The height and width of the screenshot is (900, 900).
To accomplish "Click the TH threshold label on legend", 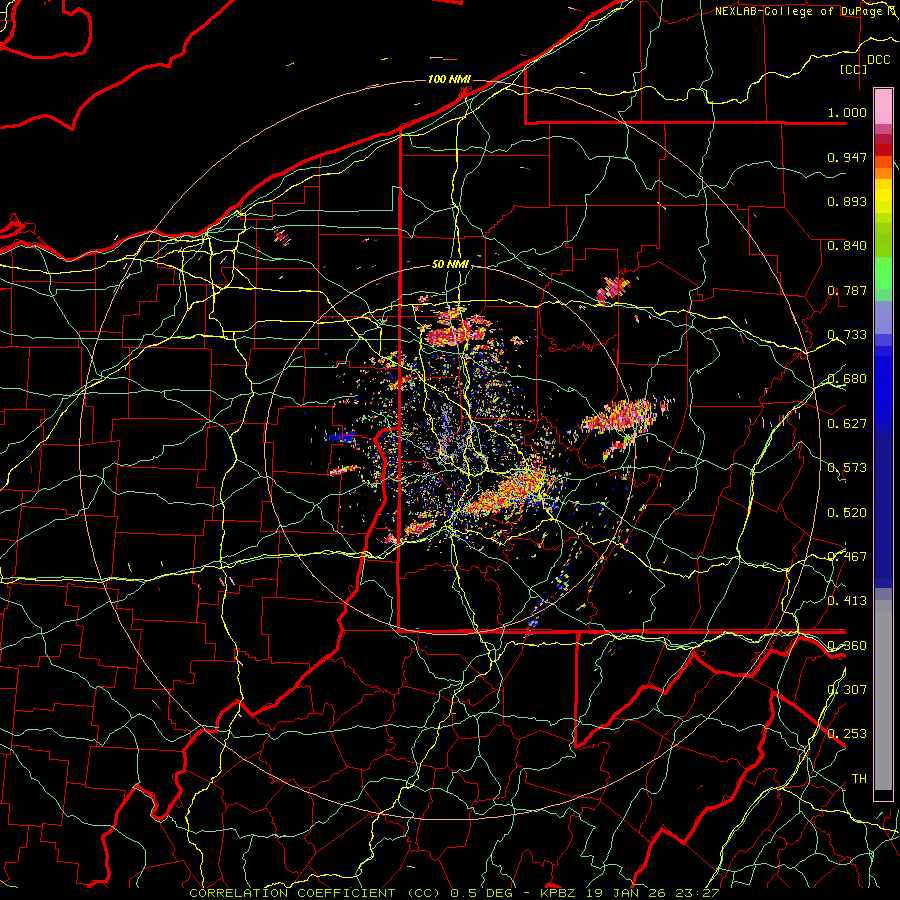I will pyautogui.click(x=859, y=778).
